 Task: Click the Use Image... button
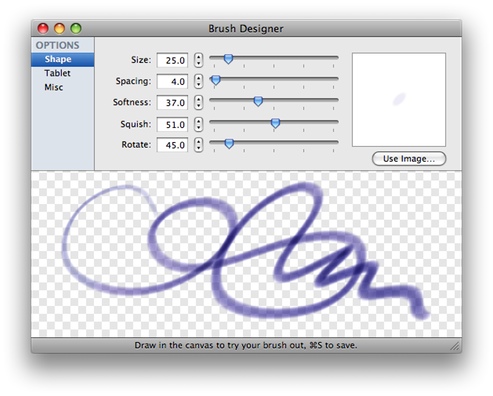(x=409, y=159)
